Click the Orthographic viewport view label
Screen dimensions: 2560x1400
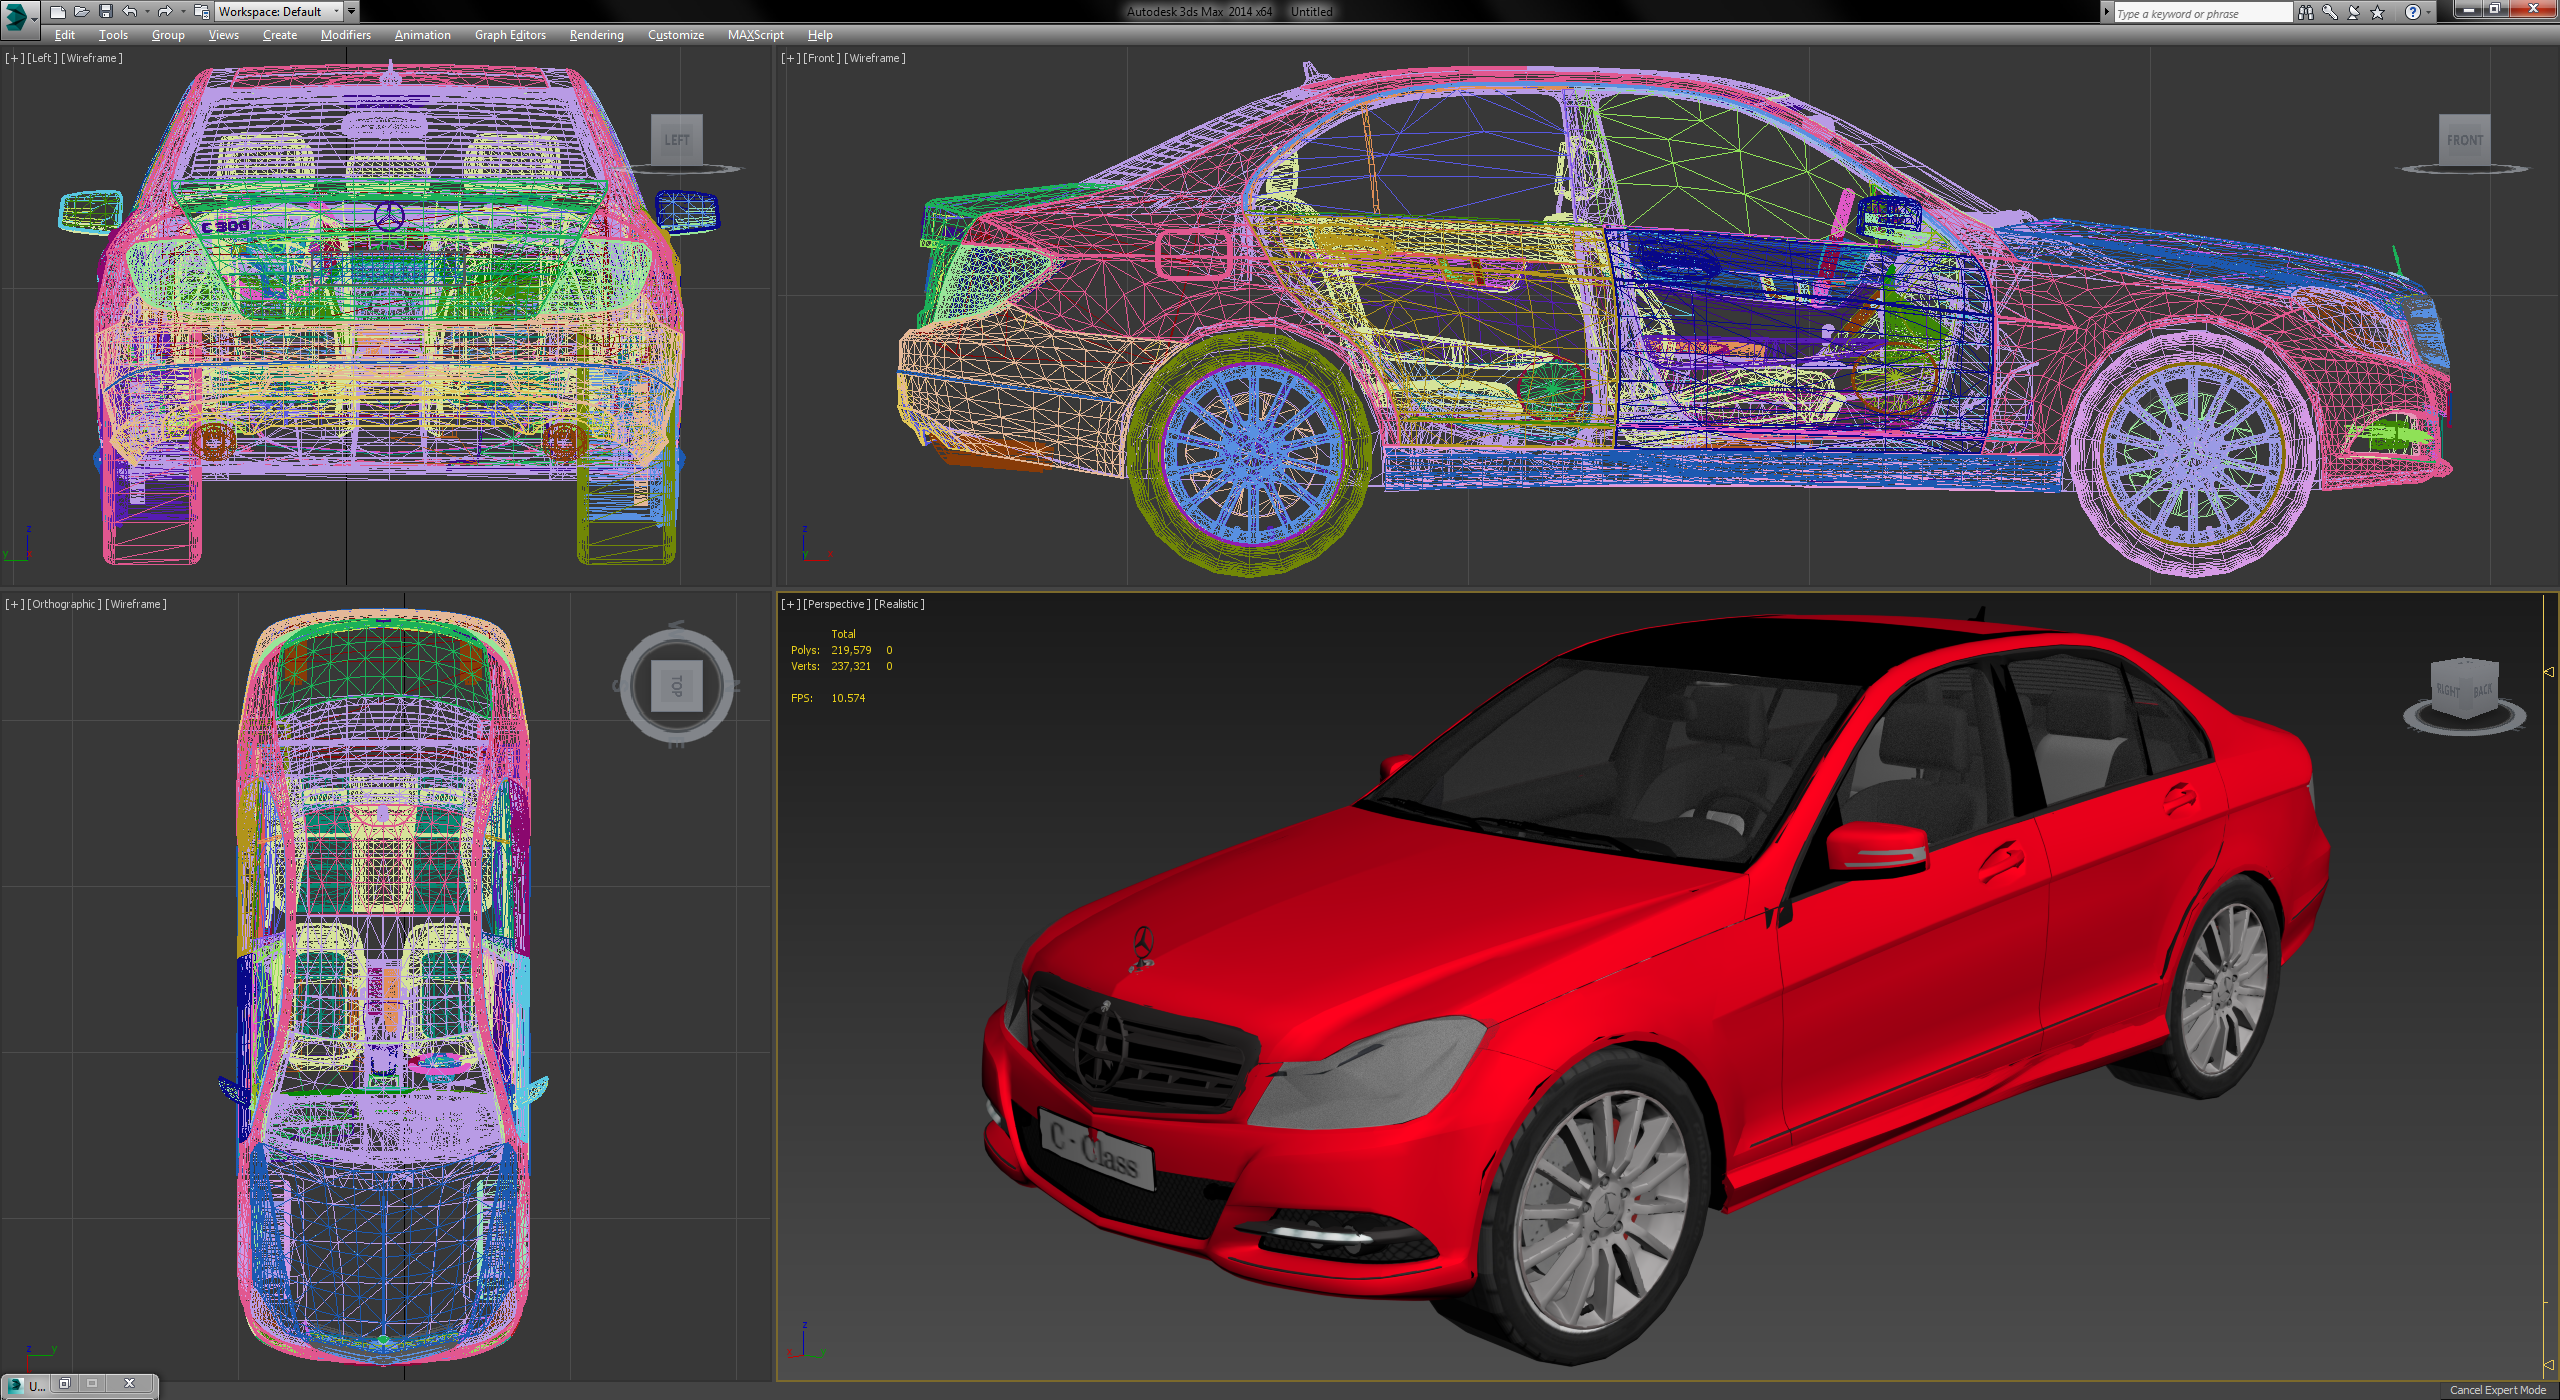64,604
